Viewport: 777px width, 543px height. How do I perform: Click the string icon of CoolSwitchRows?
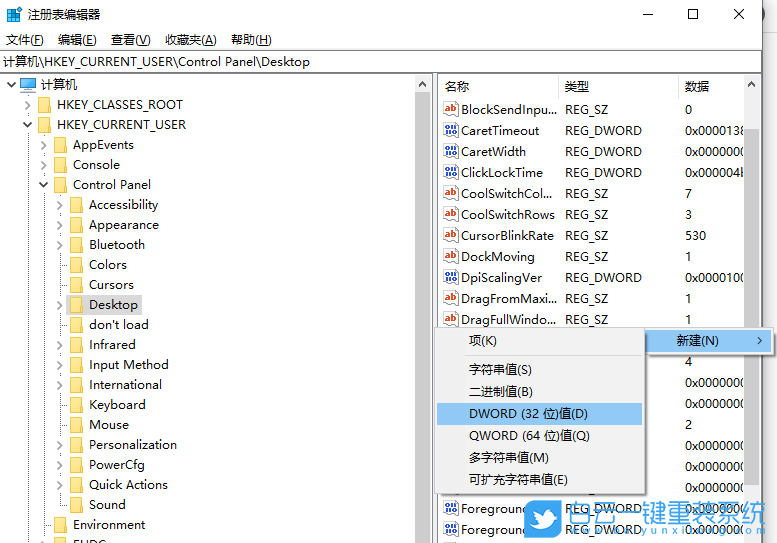coord(450,214)
